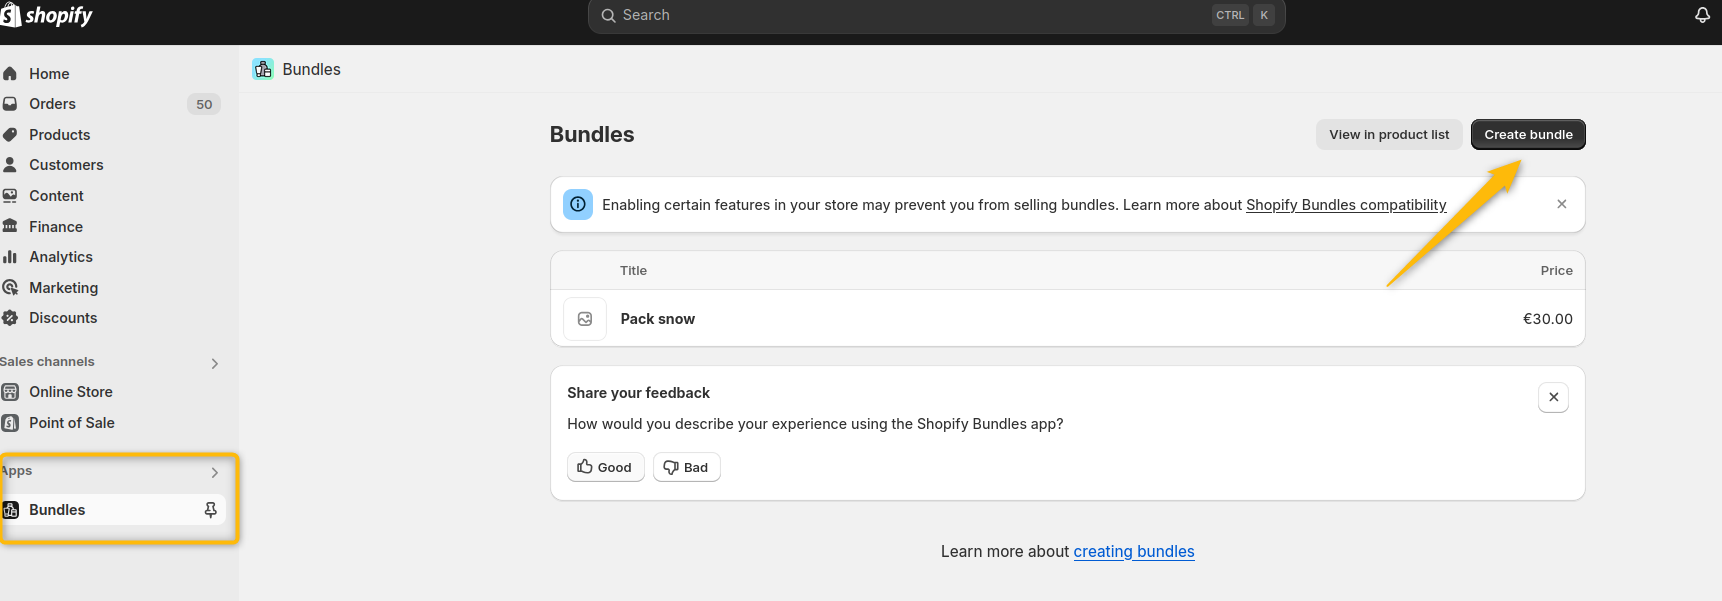1722x601 pixels.
Task: Rate experience with Good thumbs up
Action: (605, 467)
